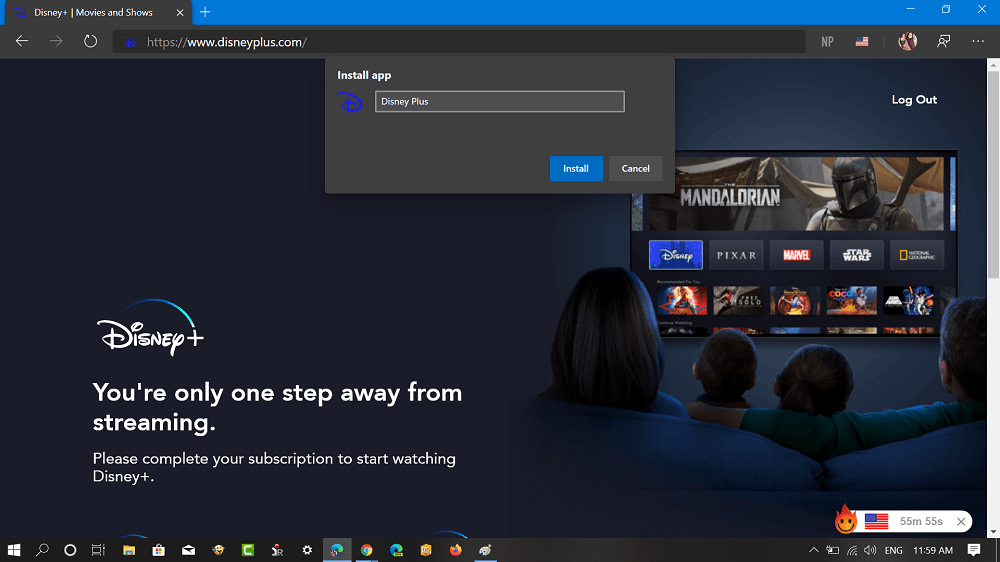Open File Explorer from the taskbar
Image resolution: width=1000 pixels, height=562 pixels.
[x=129, y=550]
